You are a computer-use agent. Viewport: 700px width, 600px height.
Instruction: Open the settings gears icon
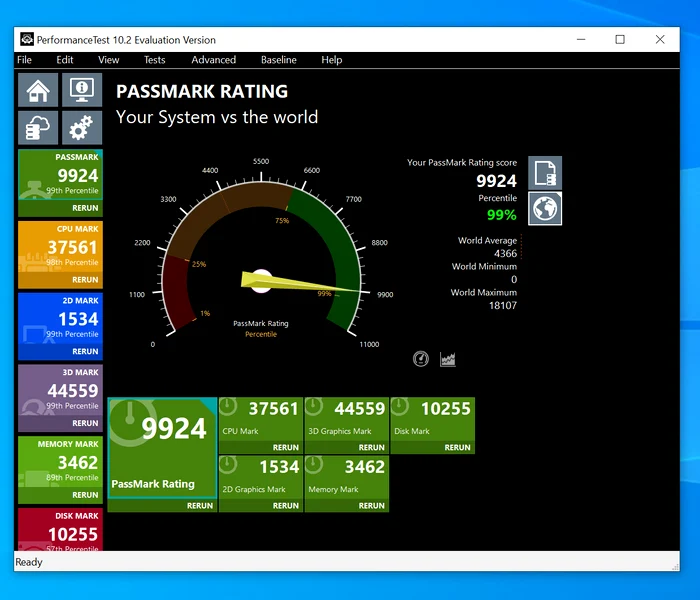pos(82,128)
